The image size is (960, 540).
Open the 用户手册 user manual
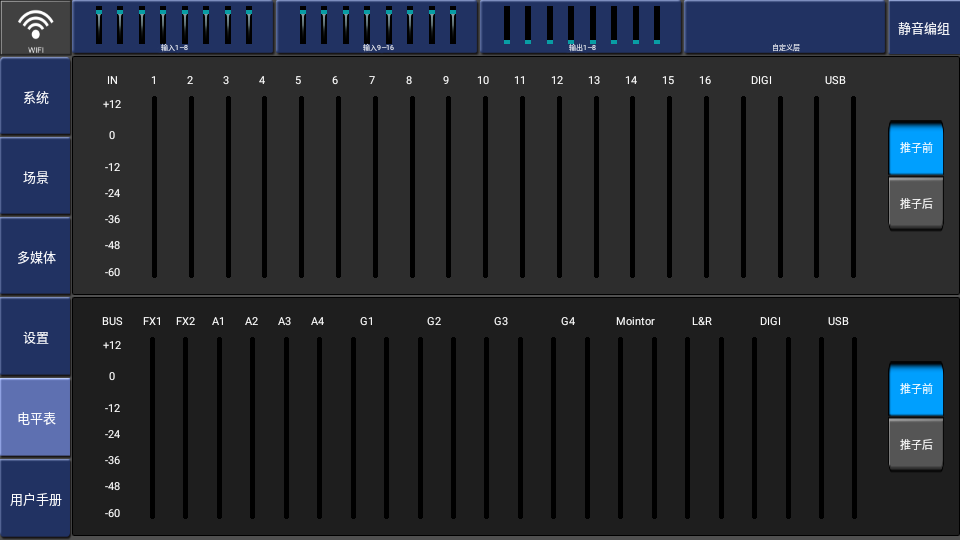pyautogui.click(x=36, y=499)
